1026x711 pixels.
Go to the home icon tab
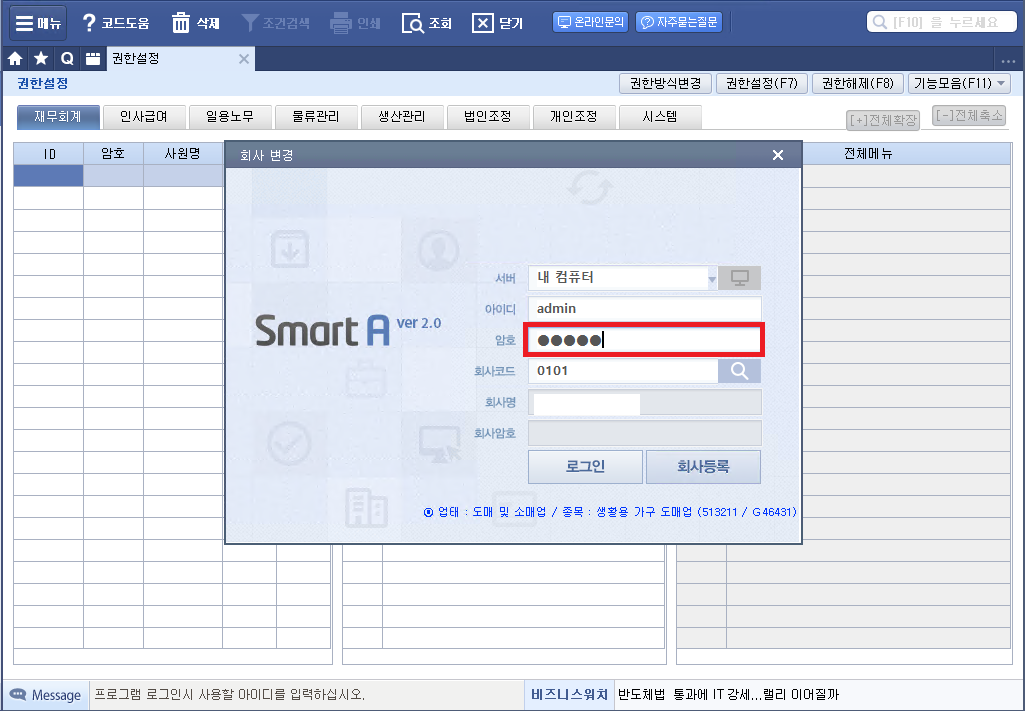coord(15,59)
